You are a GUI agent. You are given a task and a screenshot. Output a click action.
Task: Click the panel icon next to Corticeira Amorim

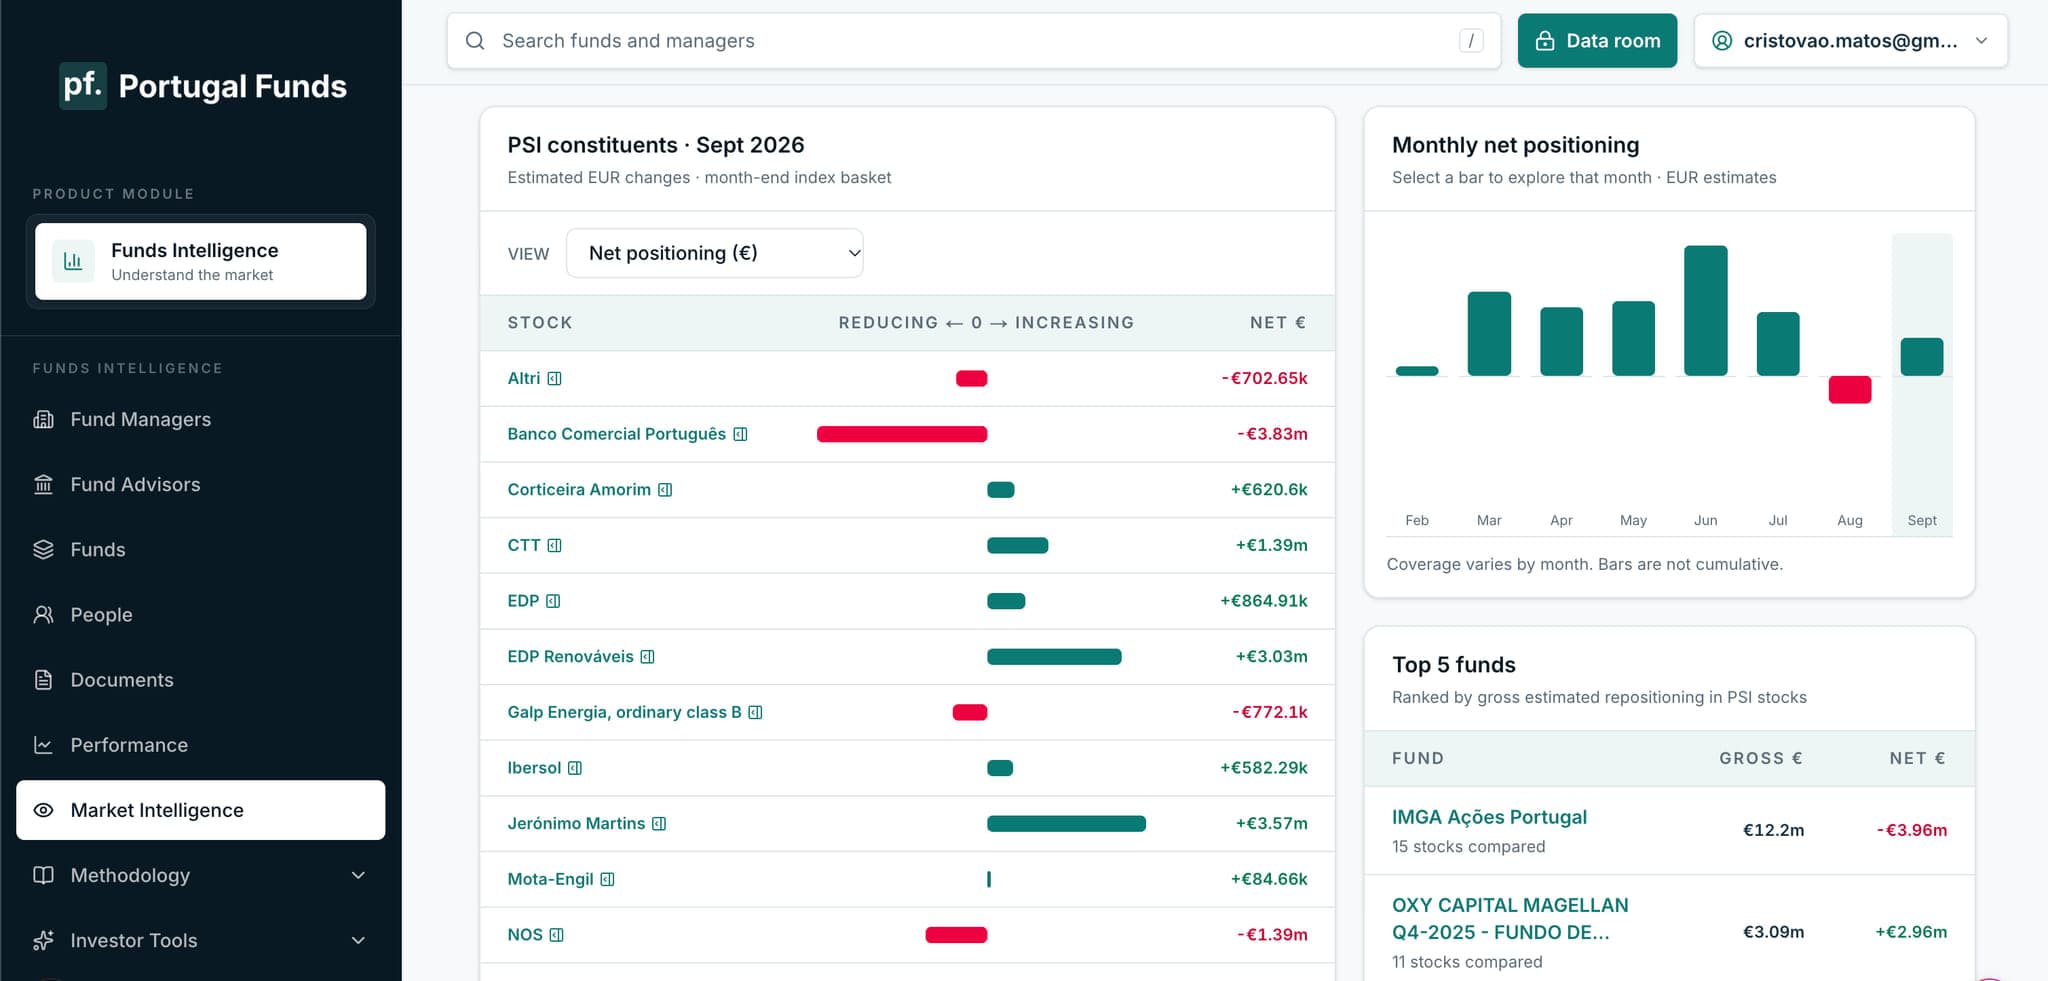point(665,490)
